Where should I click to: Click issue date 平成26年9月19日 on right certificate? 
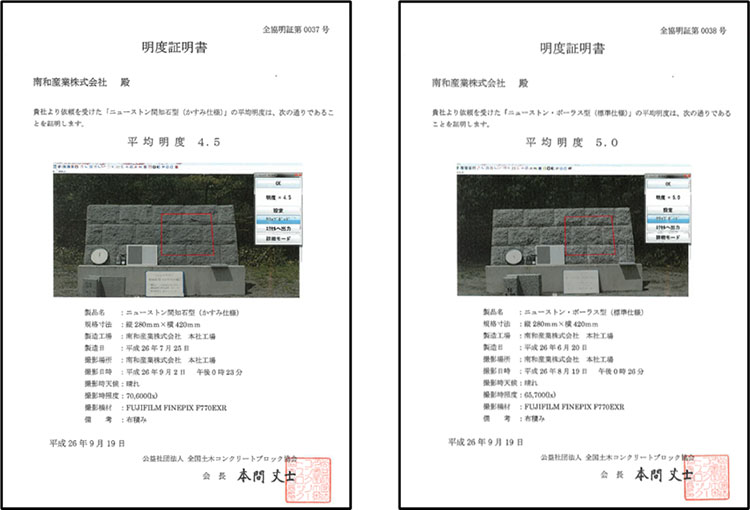click(485, 443)
